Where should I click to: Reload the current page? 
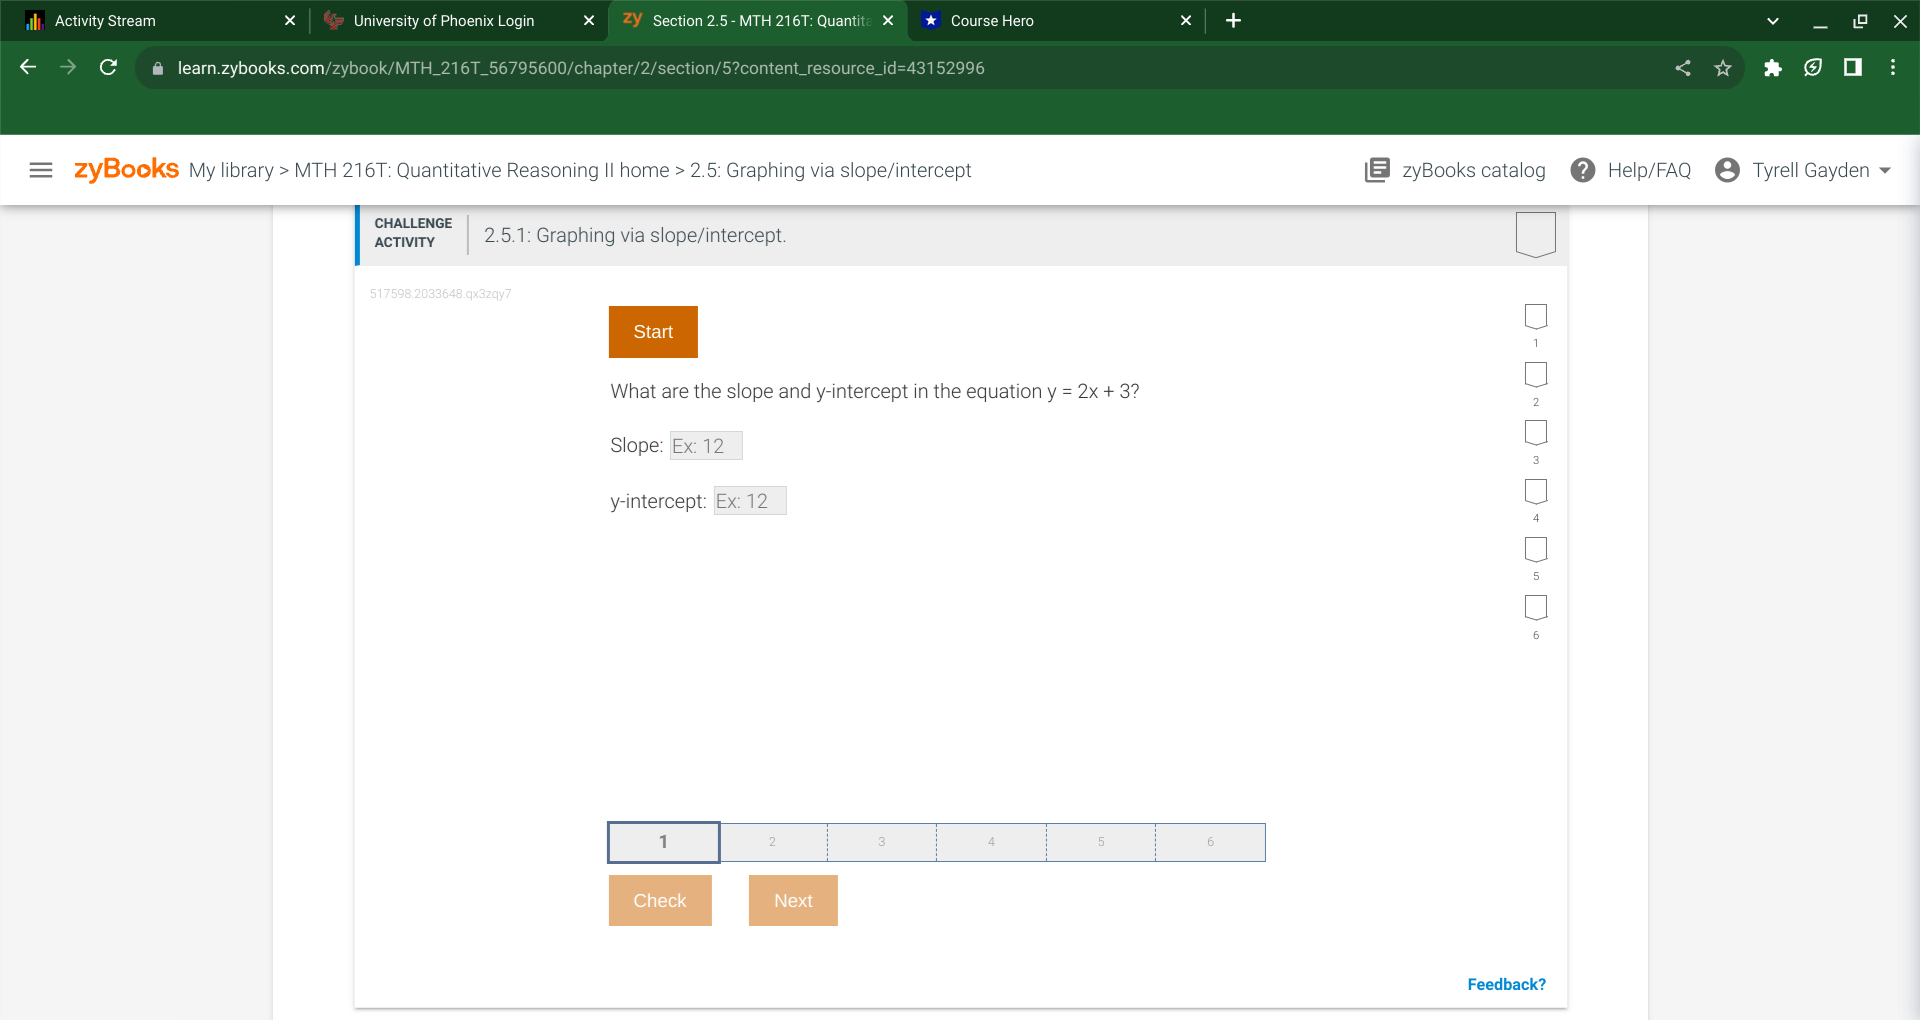coord(109,67)
